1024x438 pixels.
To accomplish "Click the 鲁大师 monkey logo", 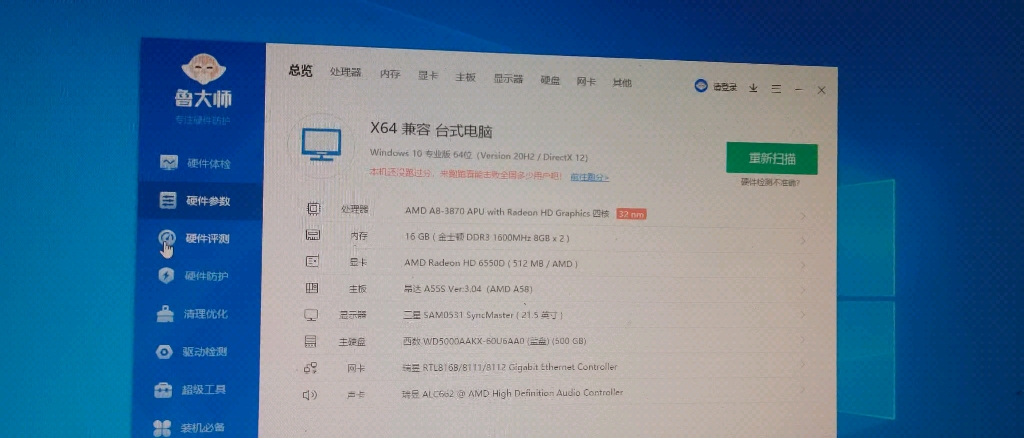I will (204, 69).
